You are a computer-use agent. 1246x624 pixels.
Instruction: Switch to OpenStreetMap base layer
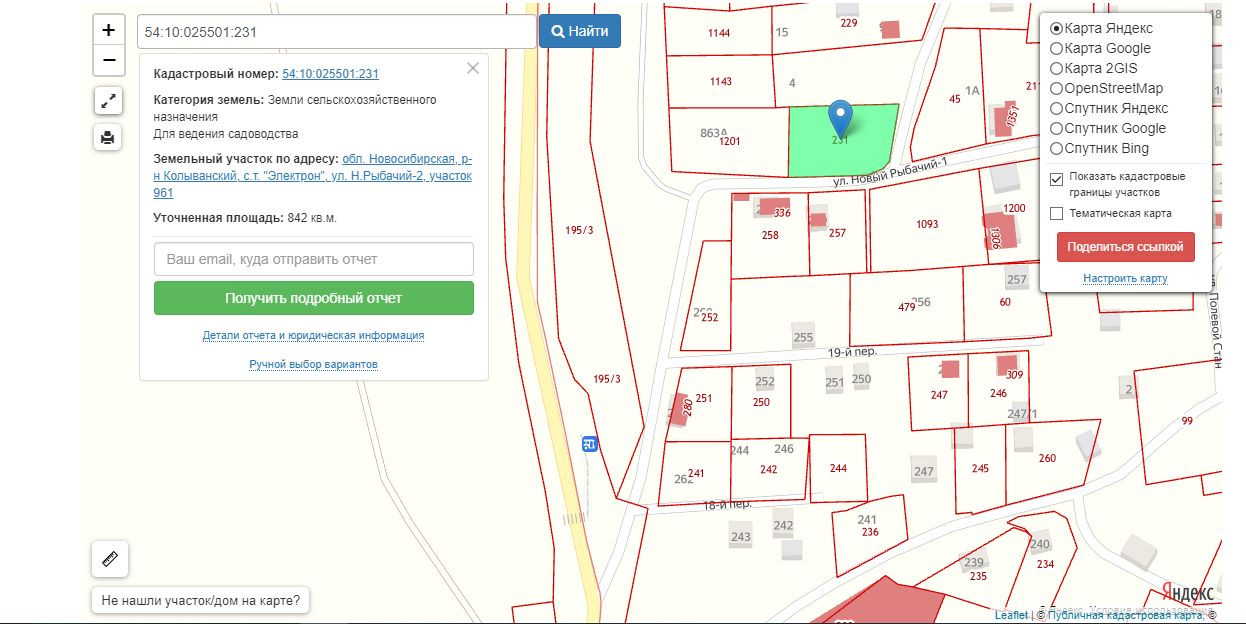click(x=1056, y=88)
